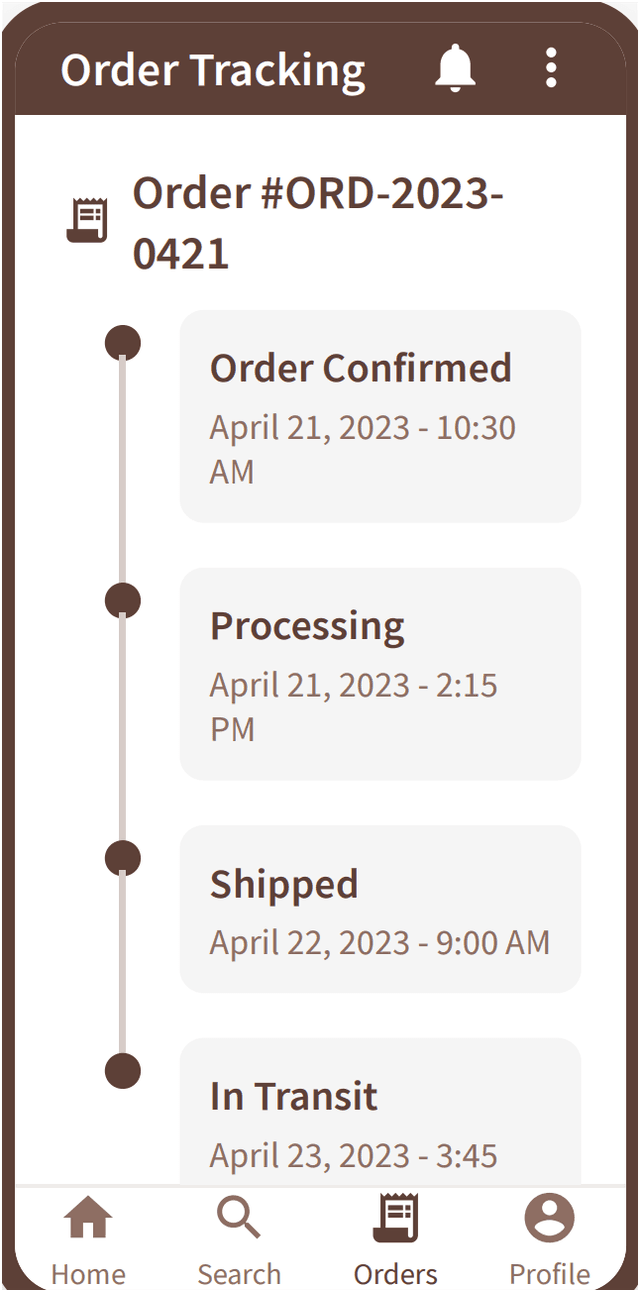
Task: Select the Order Confirmed timeline dot
Action: click(123, 343)
